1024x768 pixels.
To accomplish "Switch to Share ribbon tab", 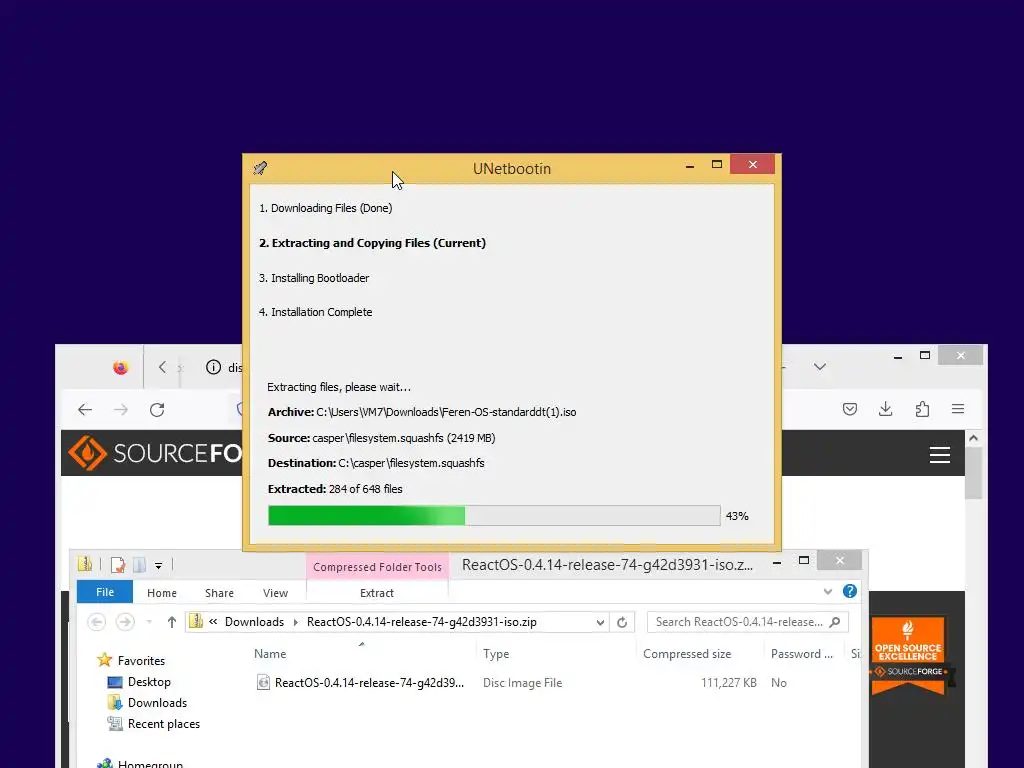I will pos(219,593).
